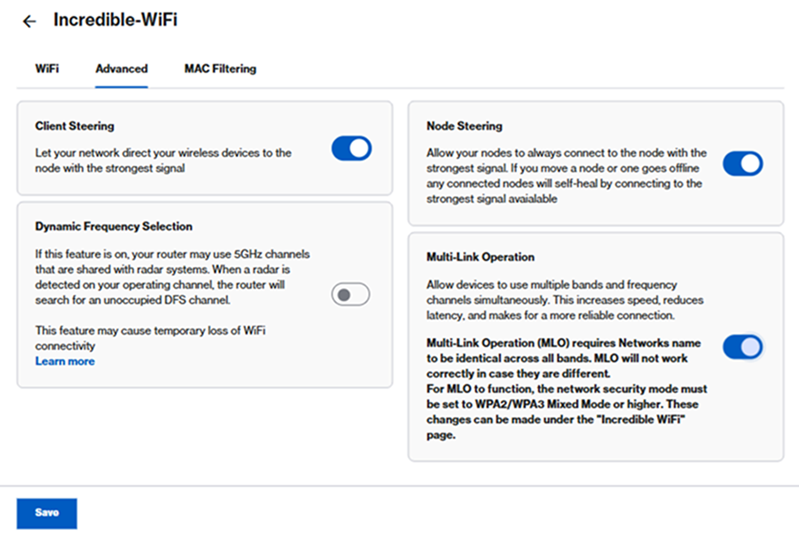Viewport: 799px width, 539px height.
Task: Click the Node Steering heading
Action: [x=464, y=126]
